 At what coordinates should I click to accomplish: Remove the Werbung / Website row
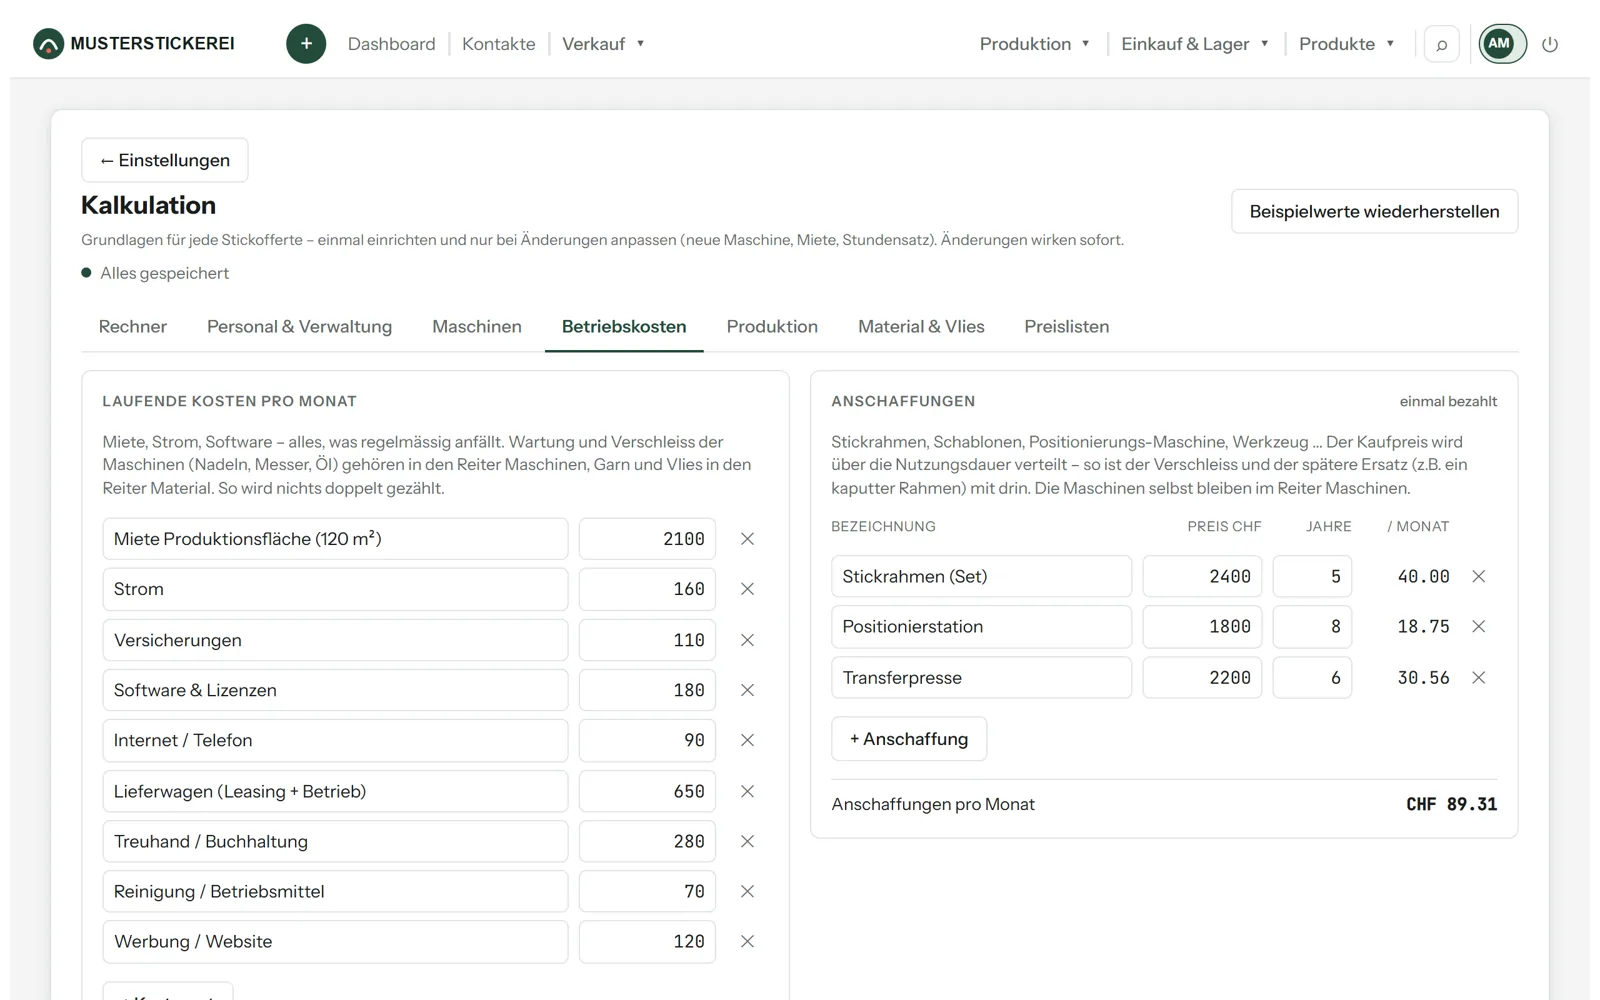pyautogui.click(x=747, y=941)
